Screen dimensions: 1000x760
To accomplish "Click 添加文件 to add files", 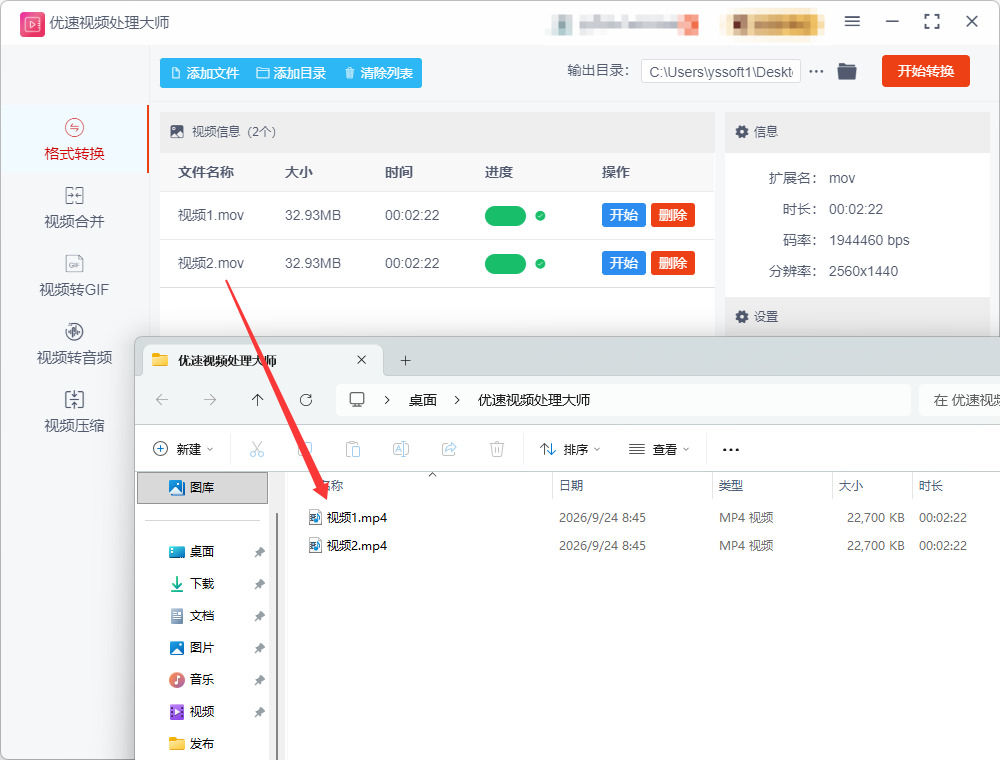I will [205, 73].
